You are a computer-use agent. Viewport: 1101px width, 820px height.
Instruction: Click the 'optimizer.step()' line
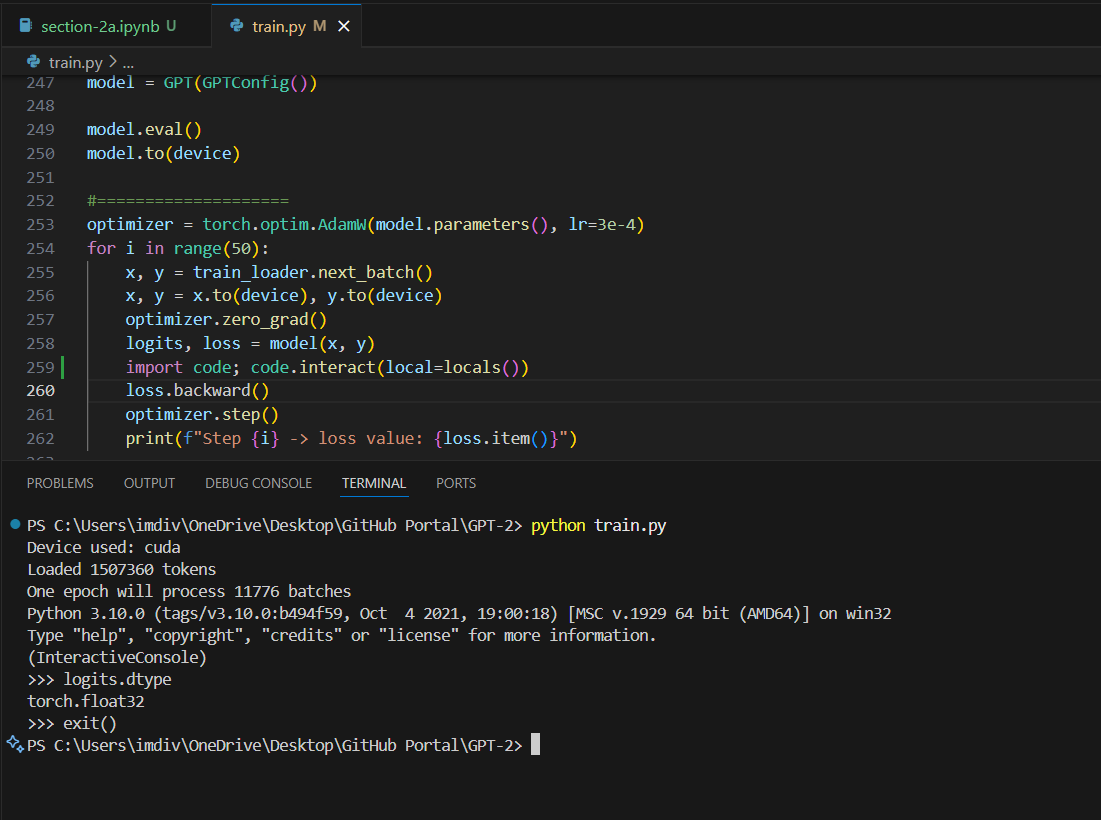[202, 414]
